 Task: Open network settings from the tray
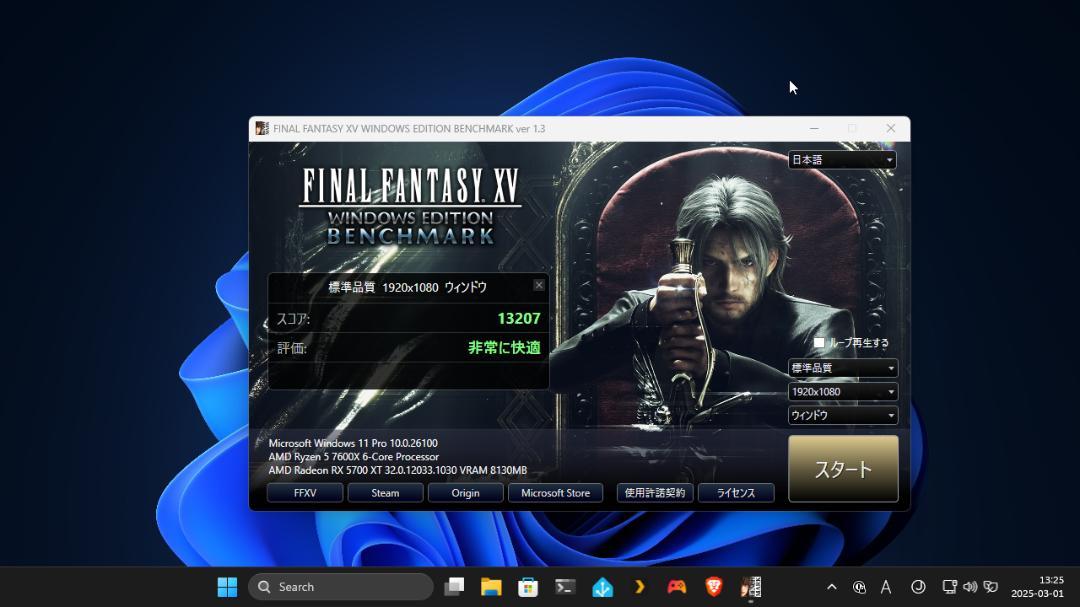click(x=949, y=587)
